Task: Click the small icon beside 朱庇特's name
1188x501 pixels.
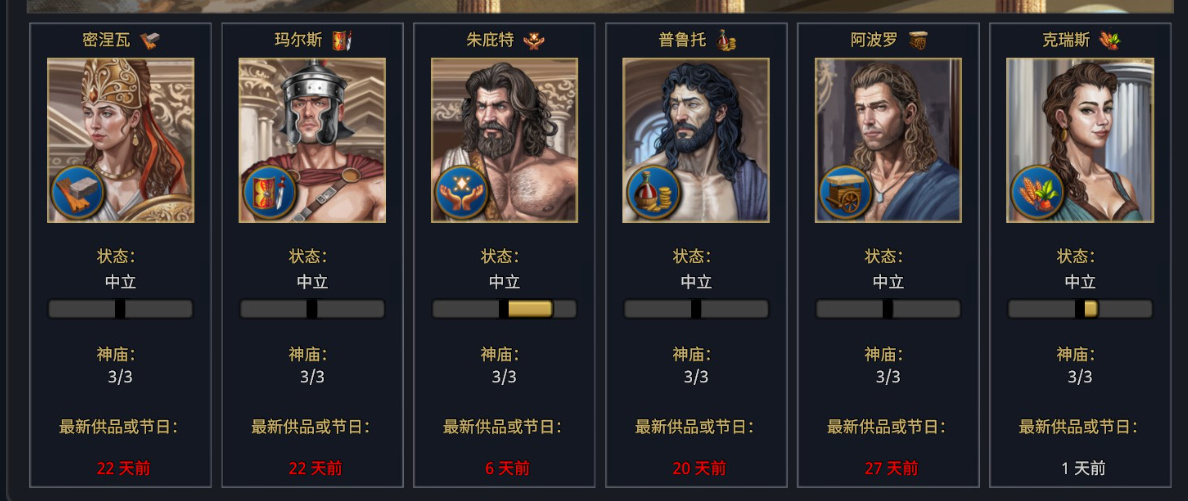Action: point(534,40)
